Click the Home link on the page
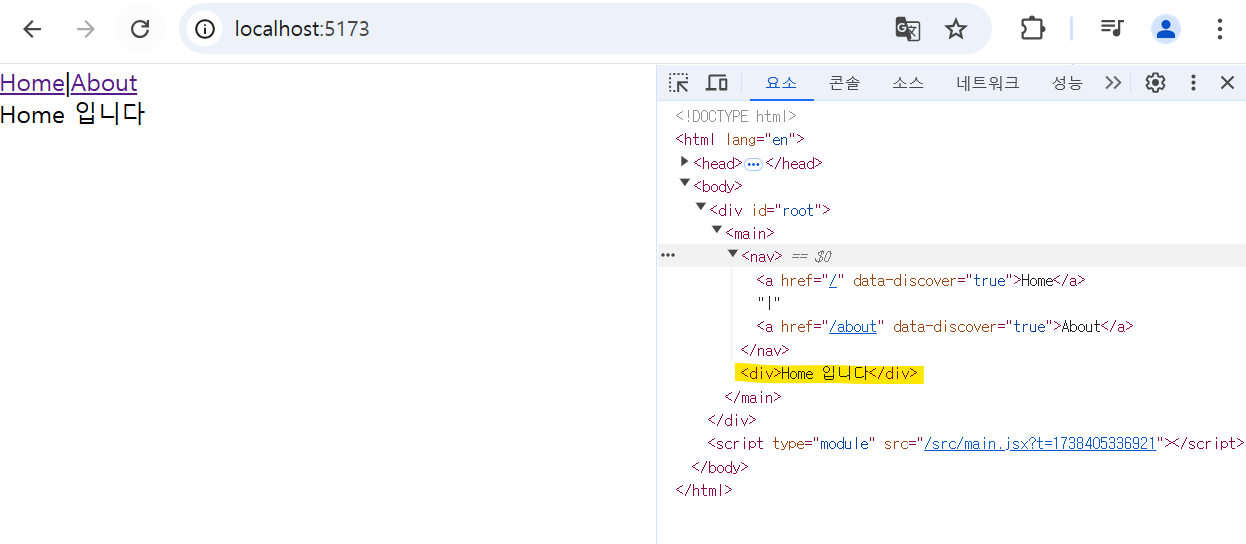Screen dimensions: 1246x544 (x=32, y=83)
